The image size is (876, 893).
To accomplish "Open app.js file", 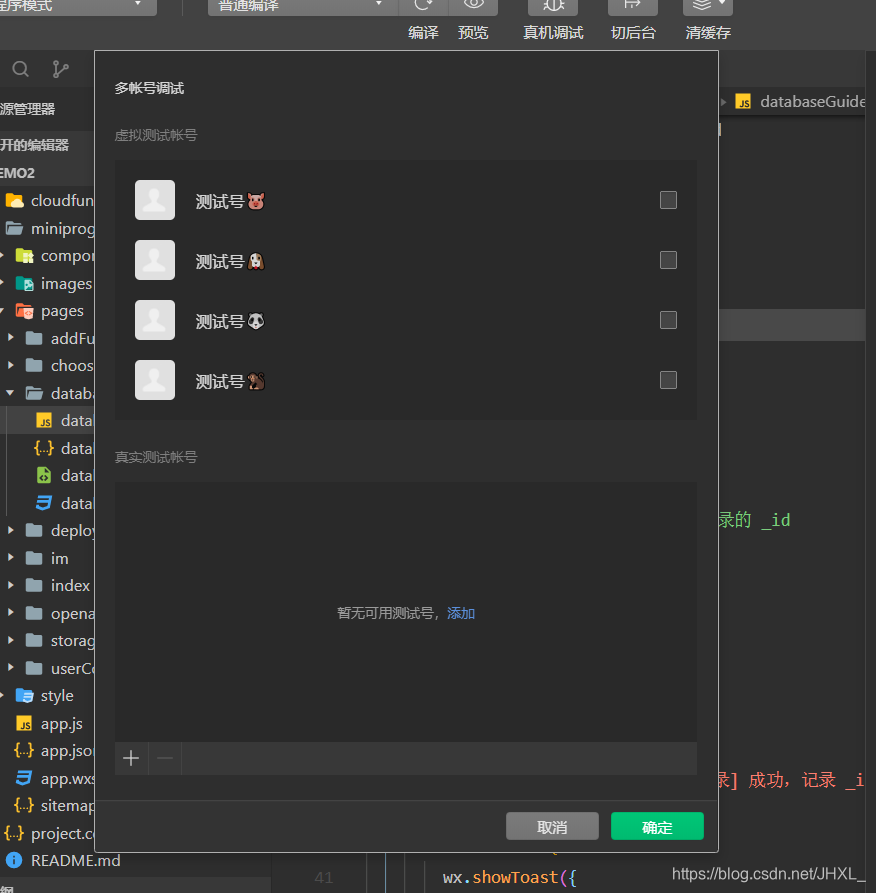I will 50,723.
